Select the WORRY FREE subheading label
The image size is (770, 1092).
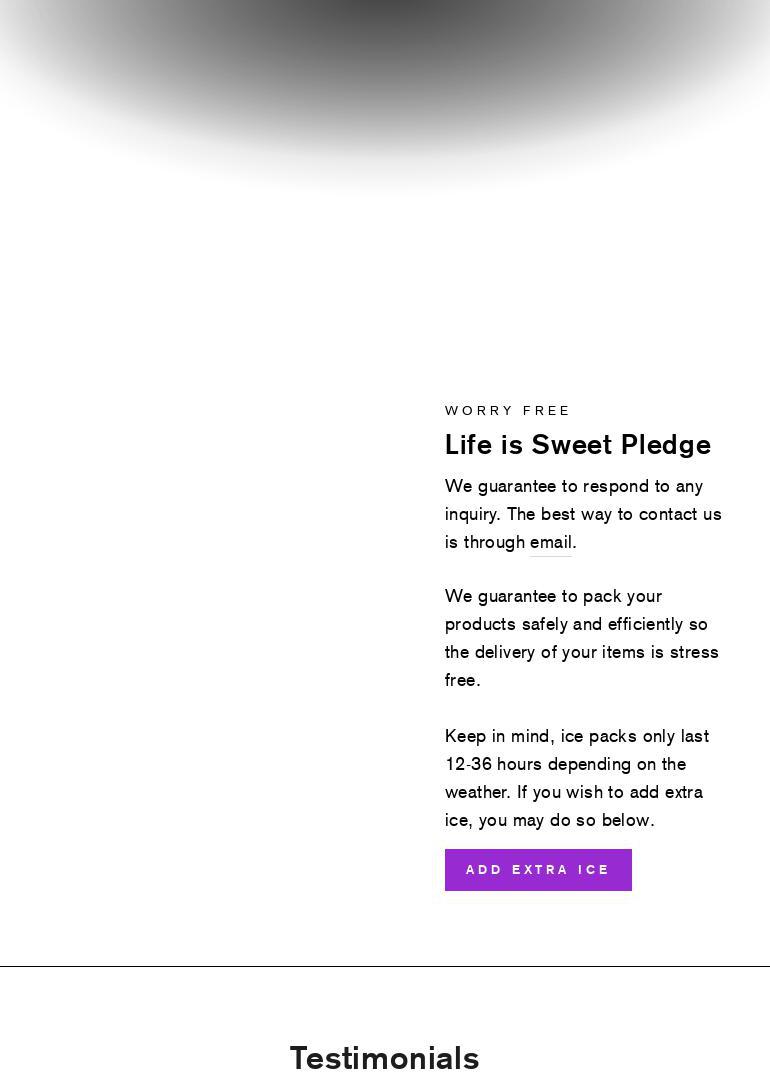click(x=507, y=411)
